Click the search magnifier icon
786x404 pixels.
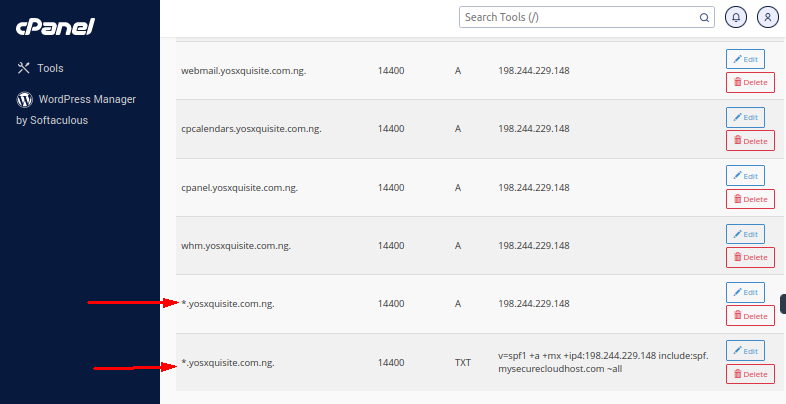704,18
